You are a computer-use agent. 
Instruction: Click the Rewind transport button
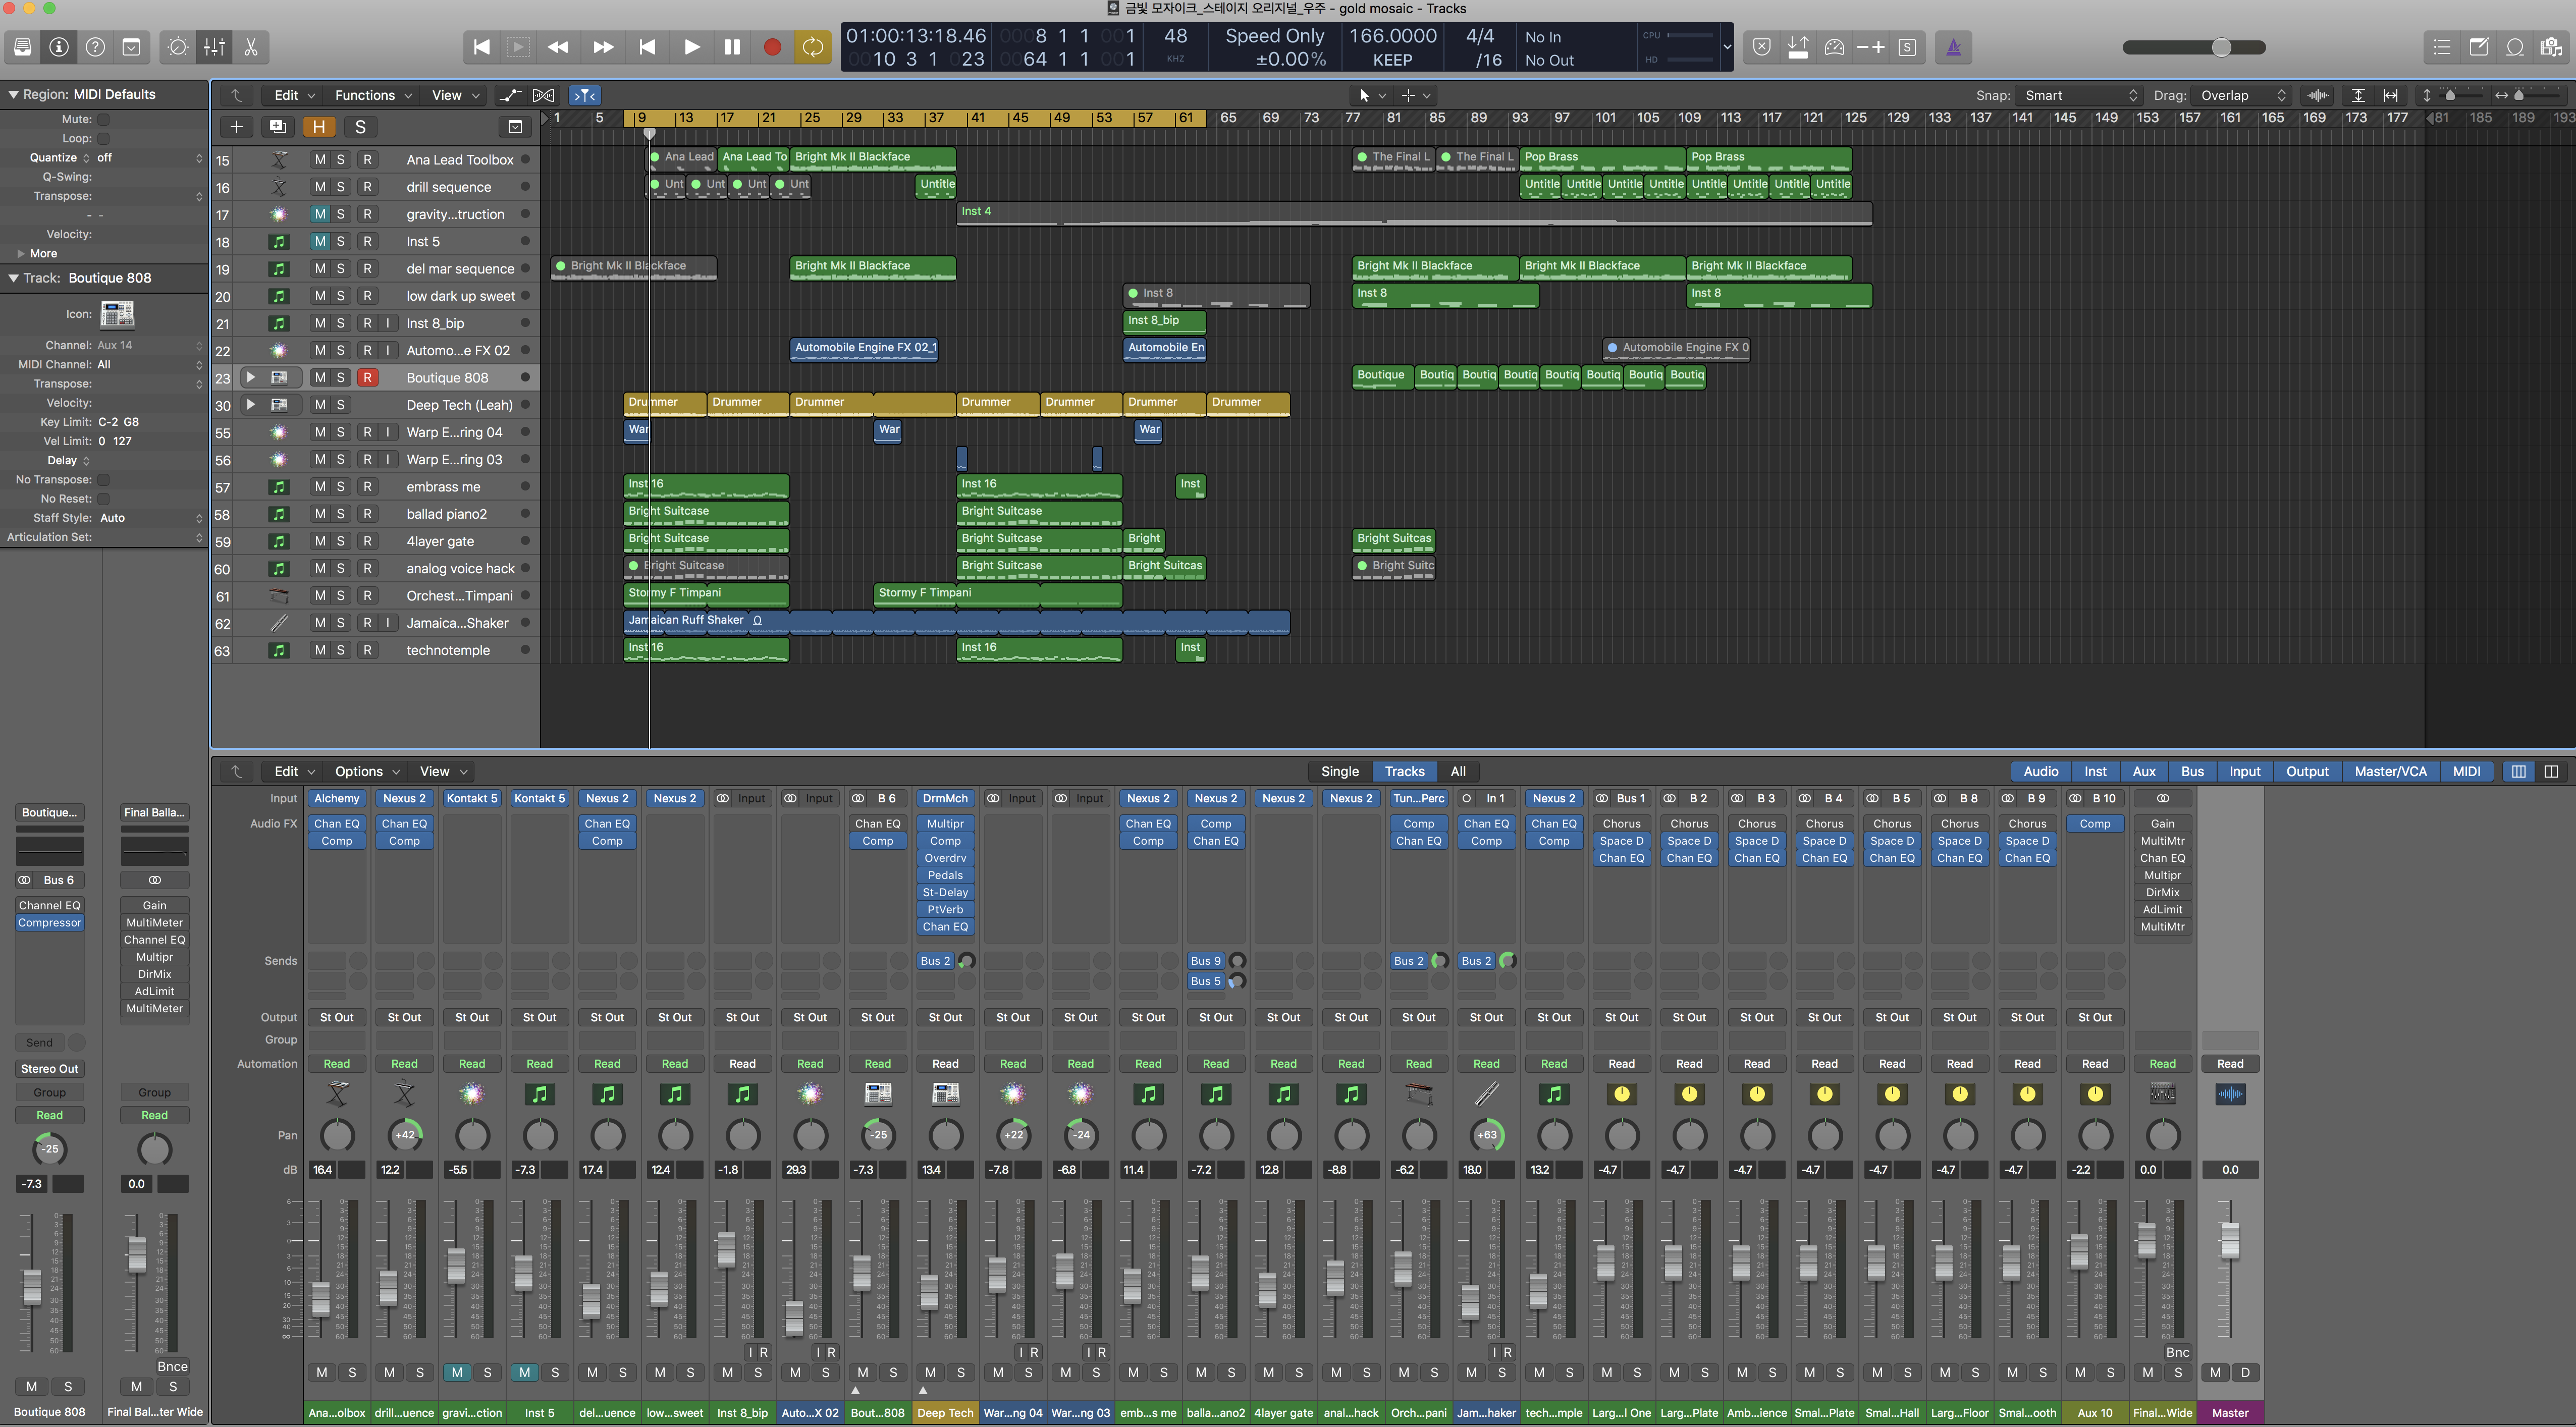coord(558,47)
